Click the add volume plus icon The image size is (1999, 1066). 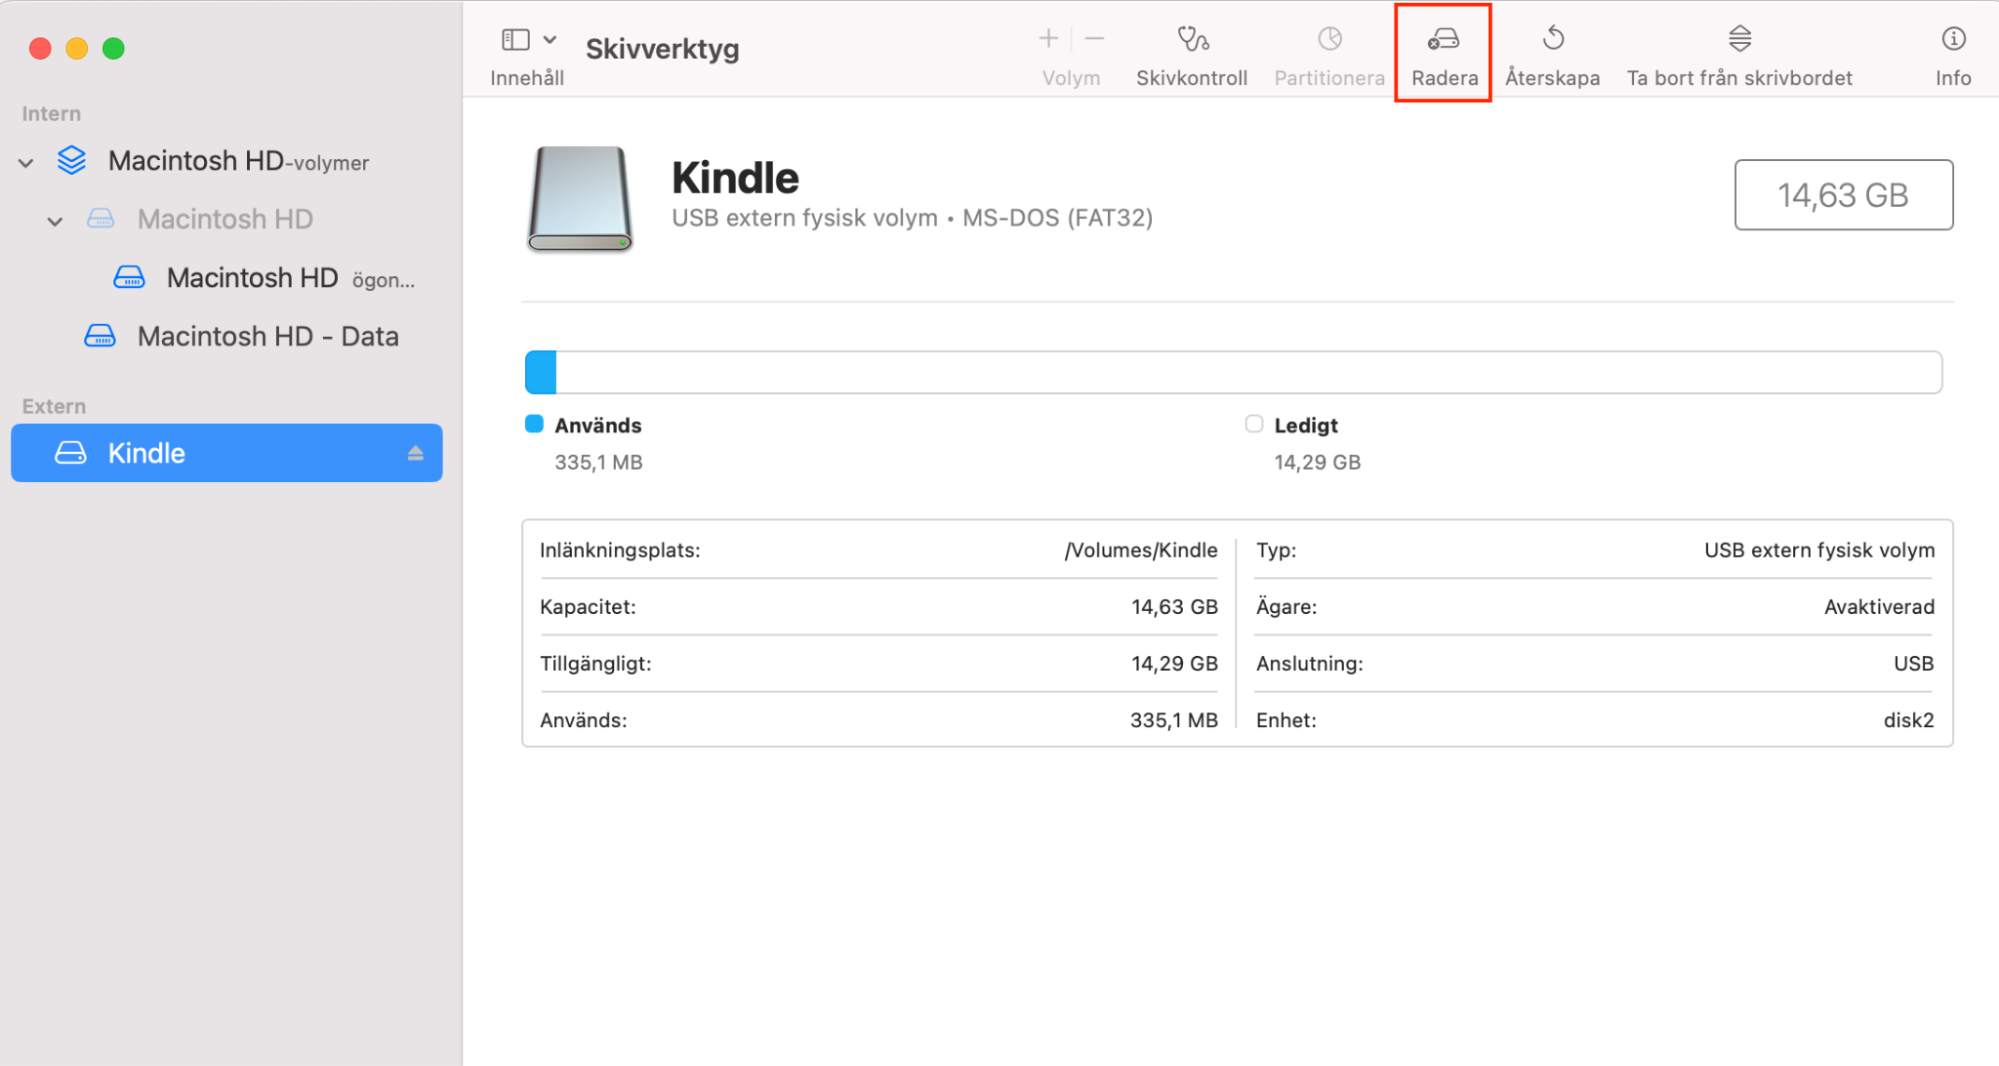tap(1048, 39)
